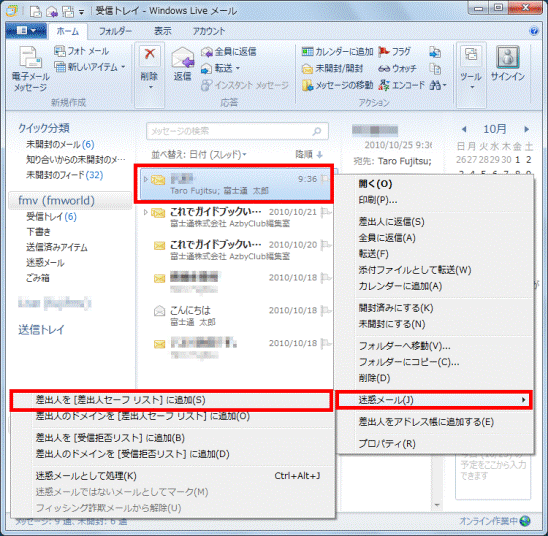Click 未開封/開封 in the ribbon

(x=332, y=68)
